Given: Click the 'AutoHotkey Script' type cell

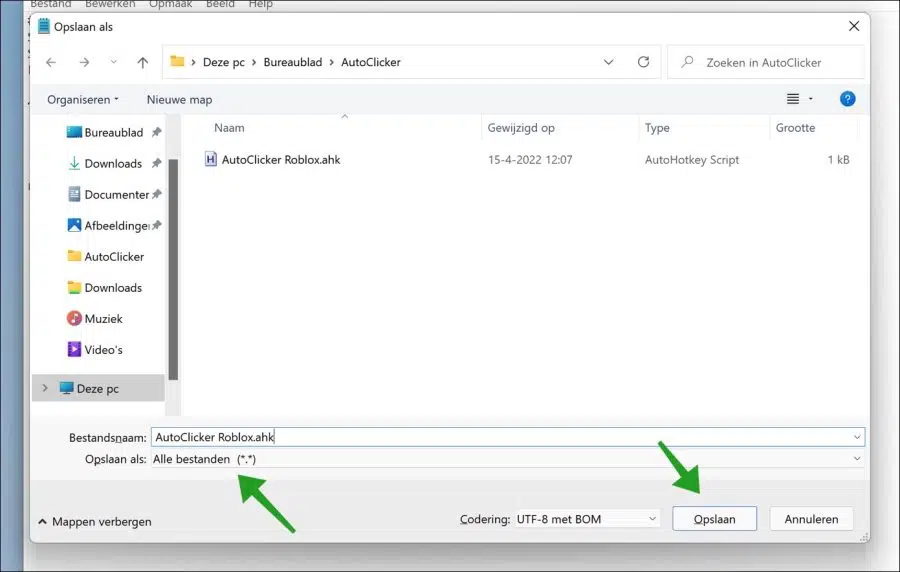Looking at the screenshot, I should (692, 159).
